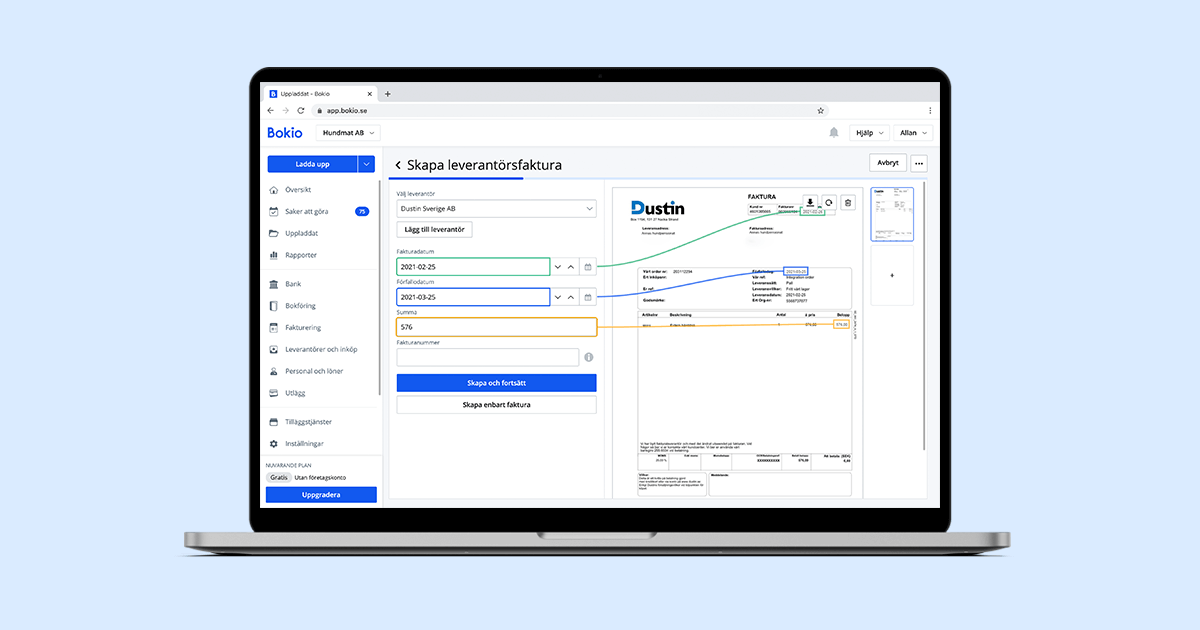The image size is (1200, 630).
Task: Click the Skapa och fortsätt button
Action: click(x=496, y=383)
